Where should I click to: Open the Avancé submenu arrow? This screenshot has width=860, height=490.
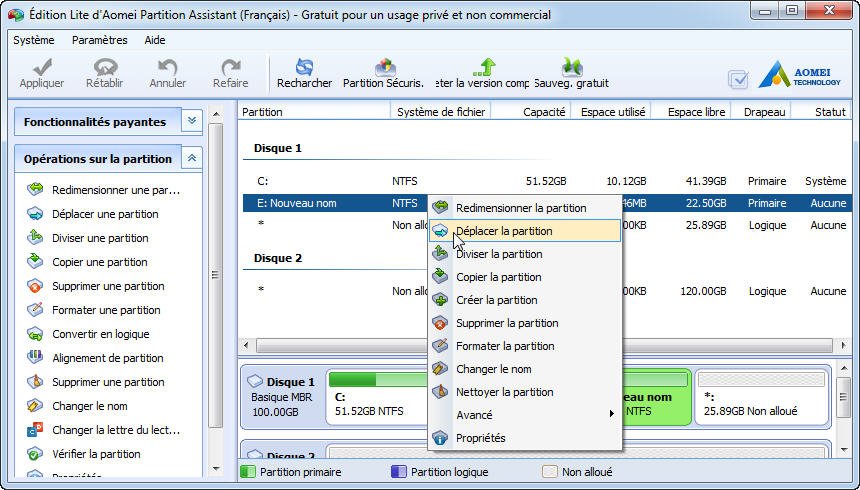(612, 414)
